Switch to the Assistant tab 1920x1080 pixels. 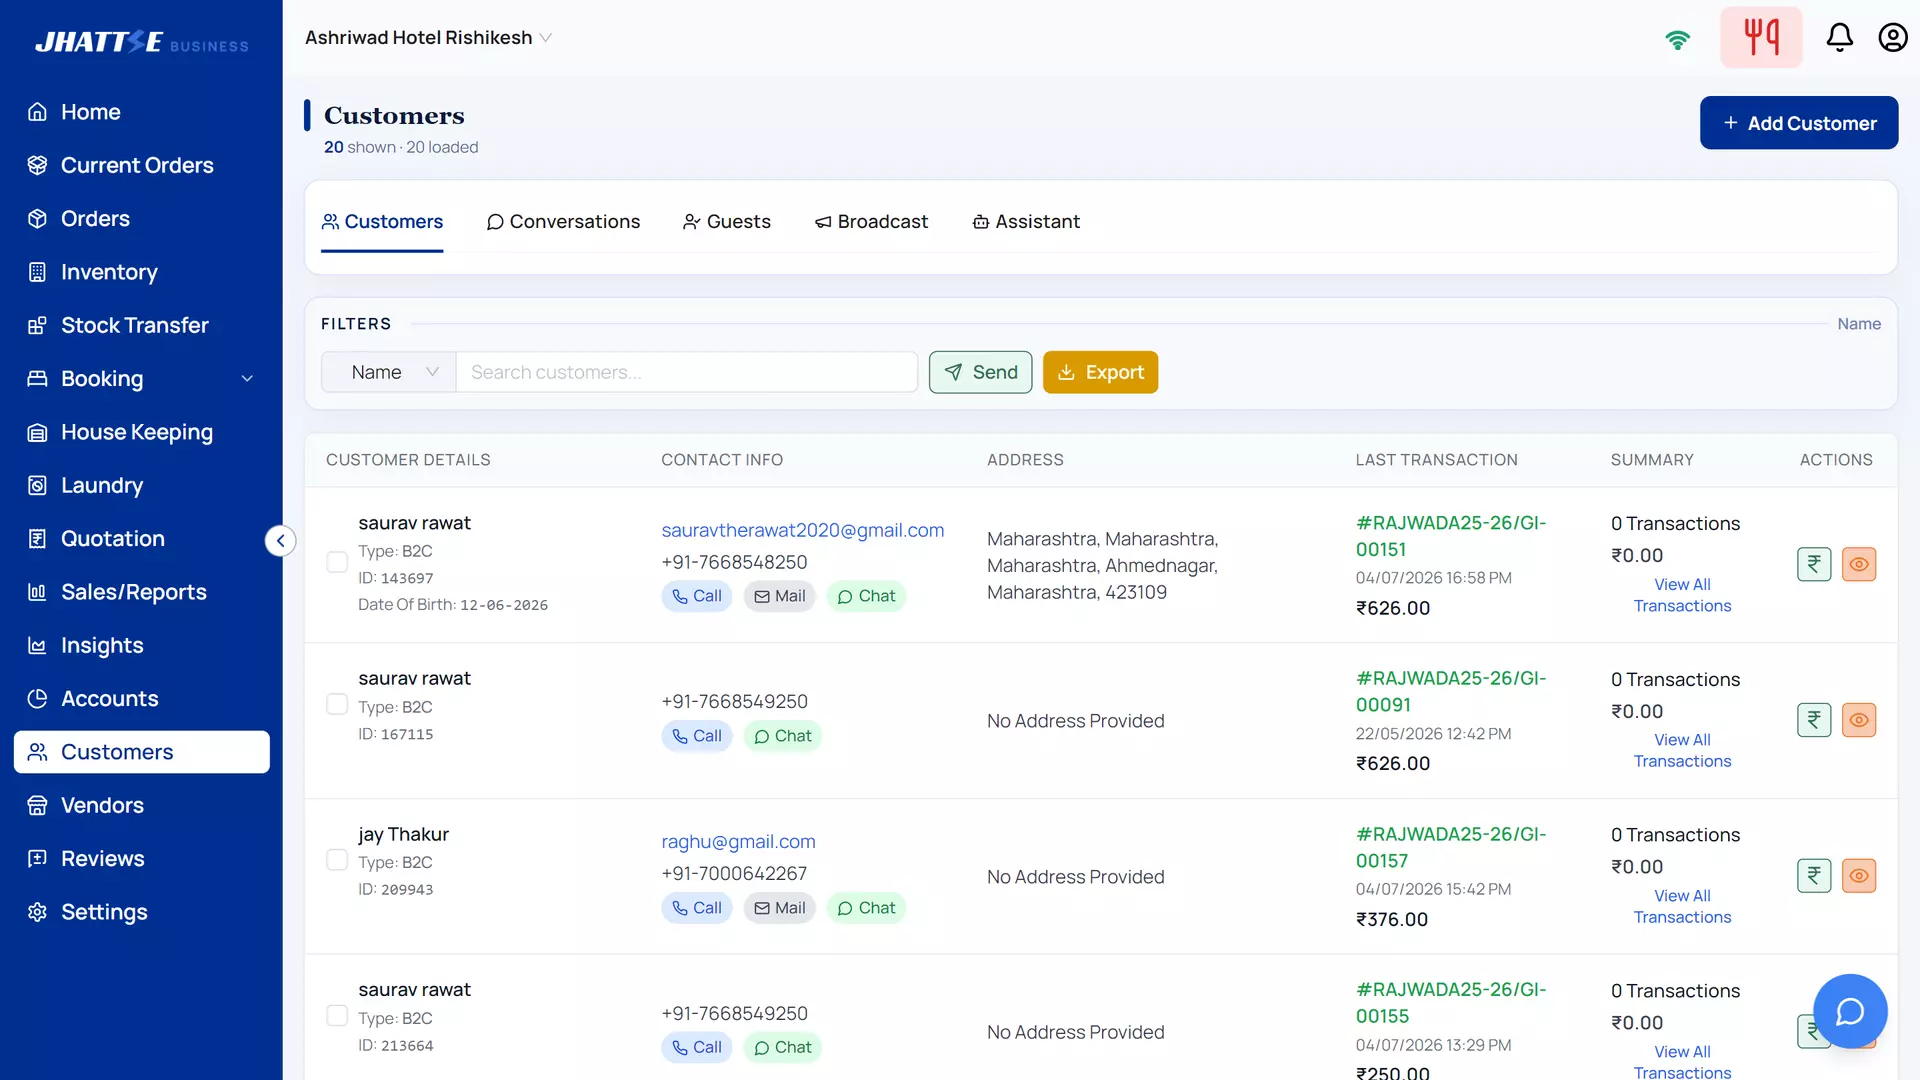point(1026,222)
